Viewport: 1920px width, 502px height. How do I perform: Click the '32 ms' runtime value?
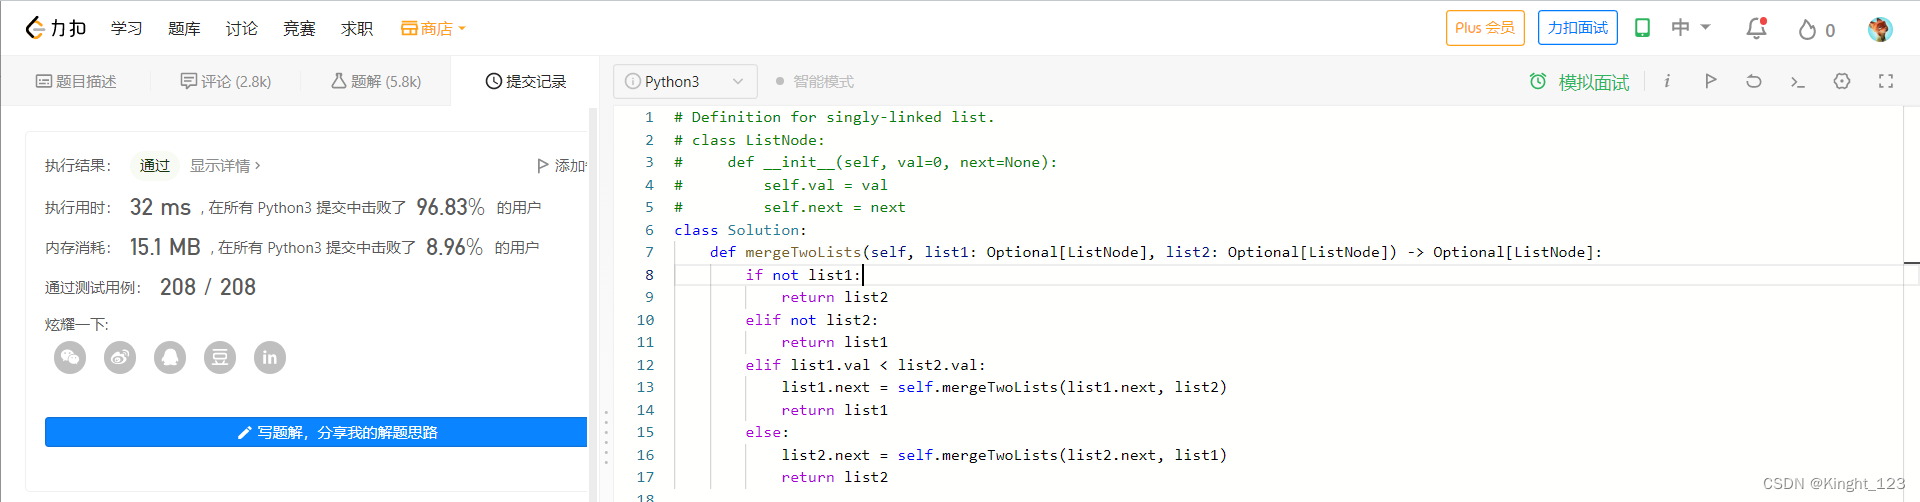click(x=160, y=207)
